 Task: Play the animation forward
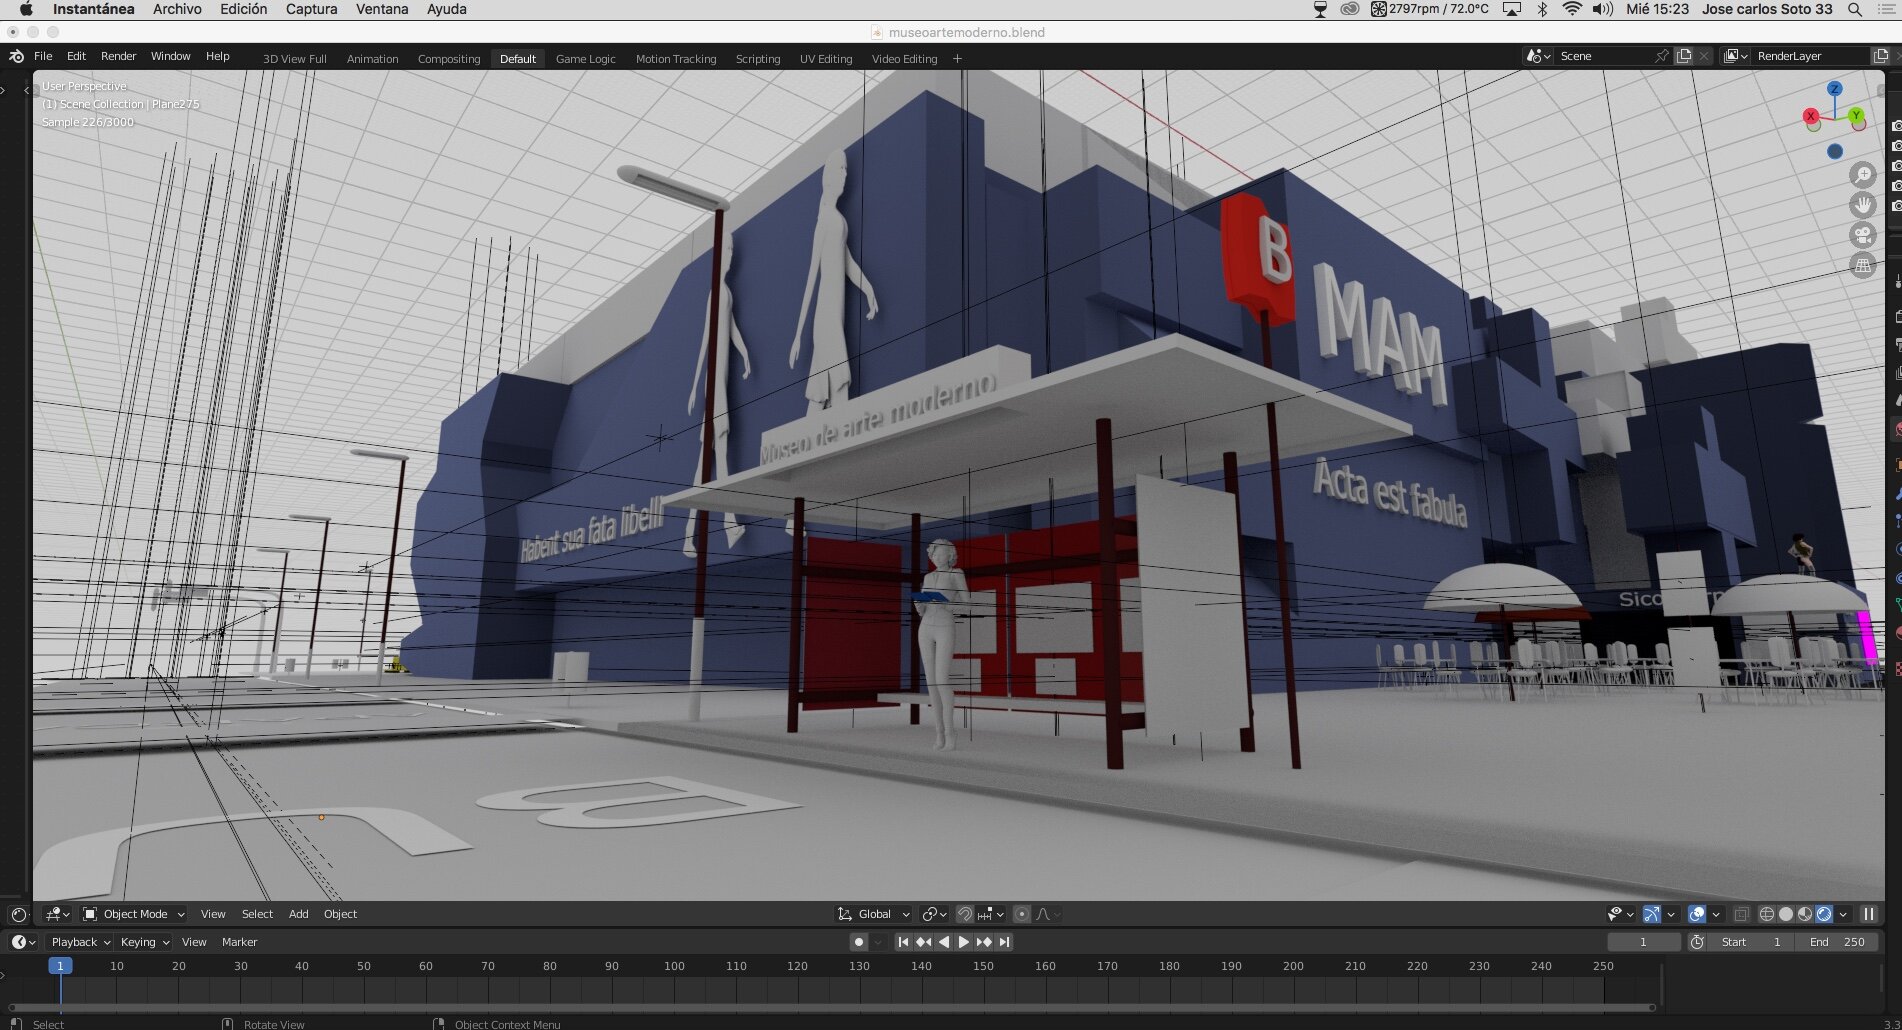[x=963, y=942]
